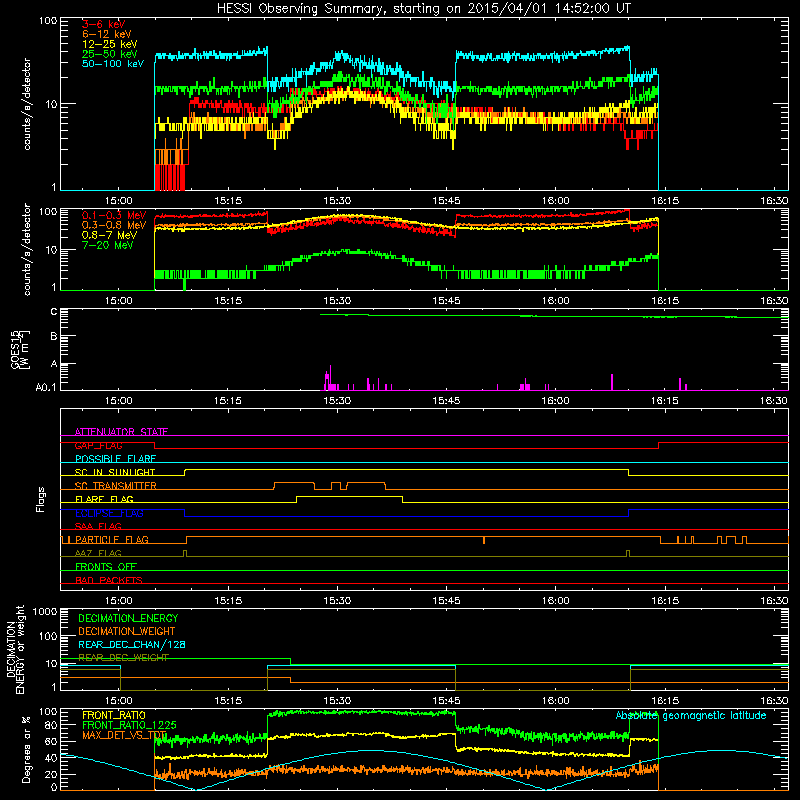The image size is (800, 800).
Task: Click the 60 tick label on bottom panel
Action: coord(51,741)
